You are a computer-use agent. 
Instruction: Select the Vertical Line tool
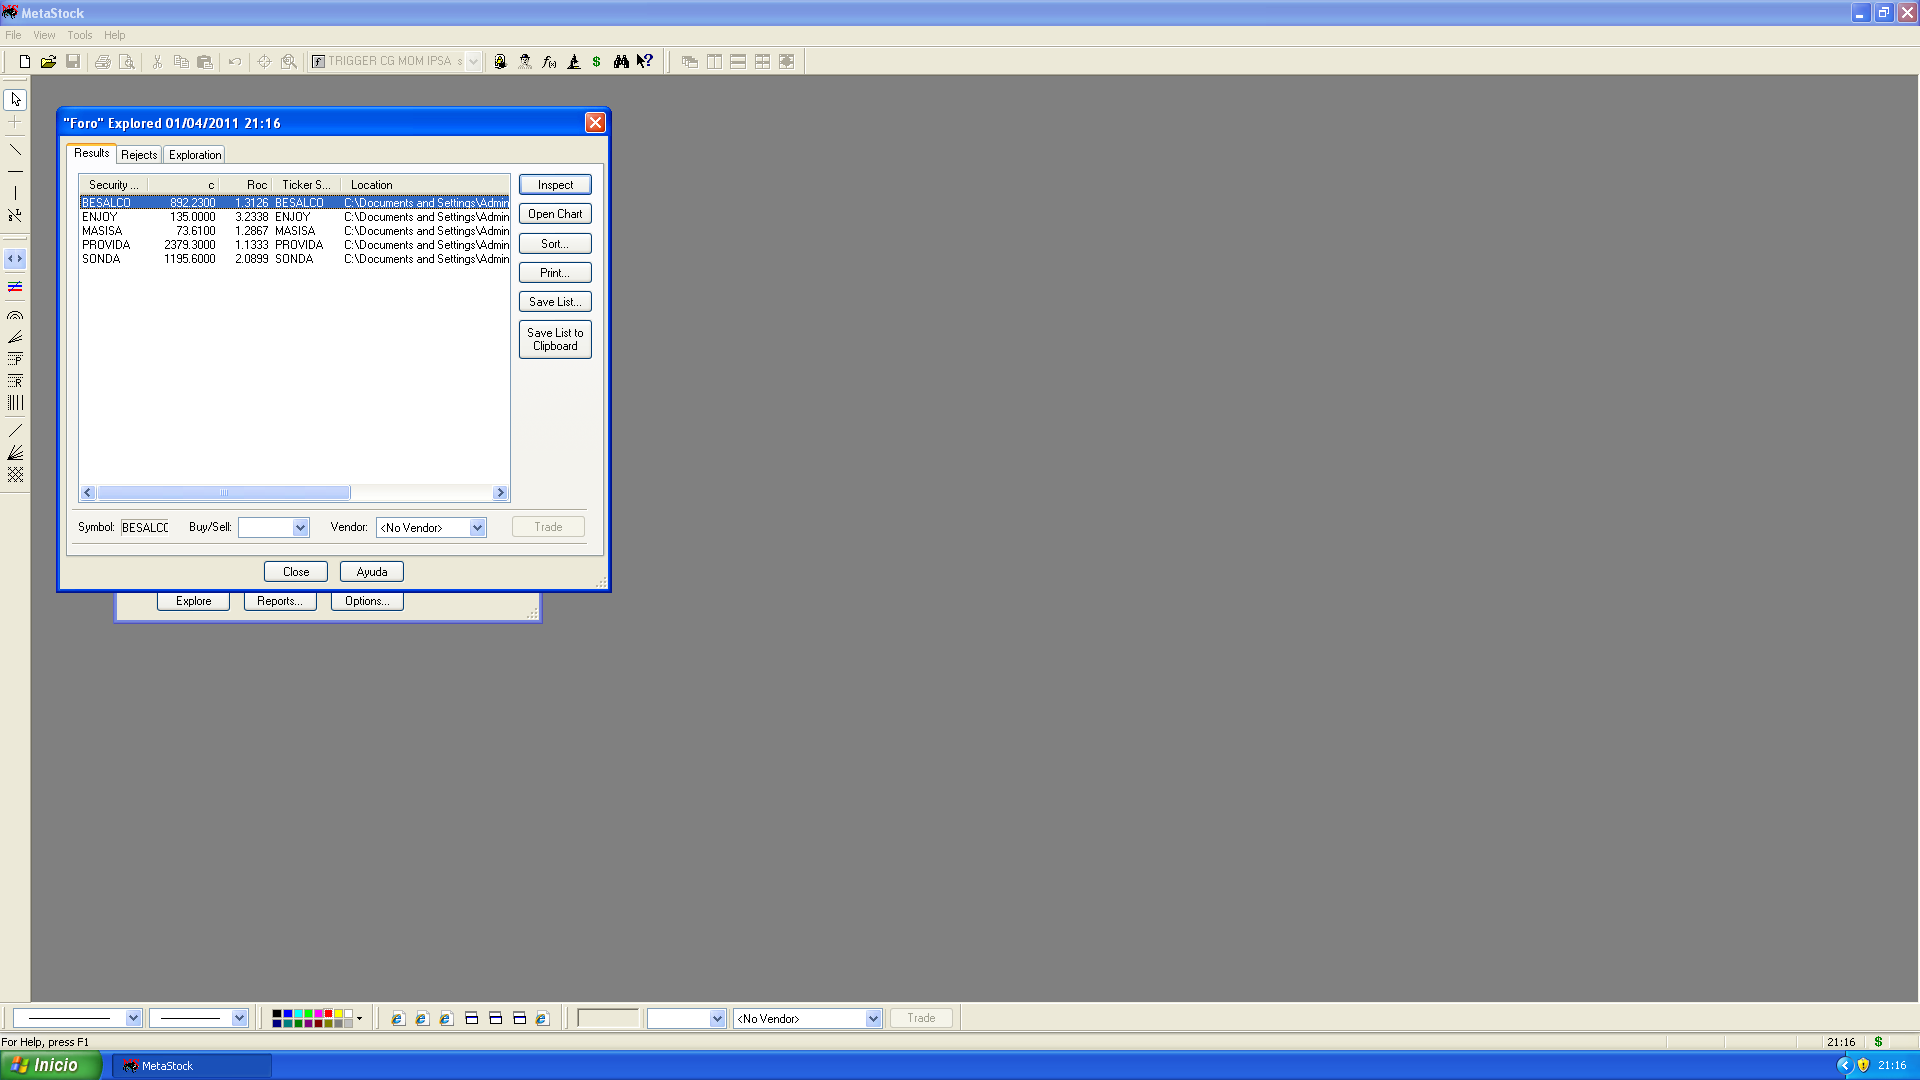point(15,193)
